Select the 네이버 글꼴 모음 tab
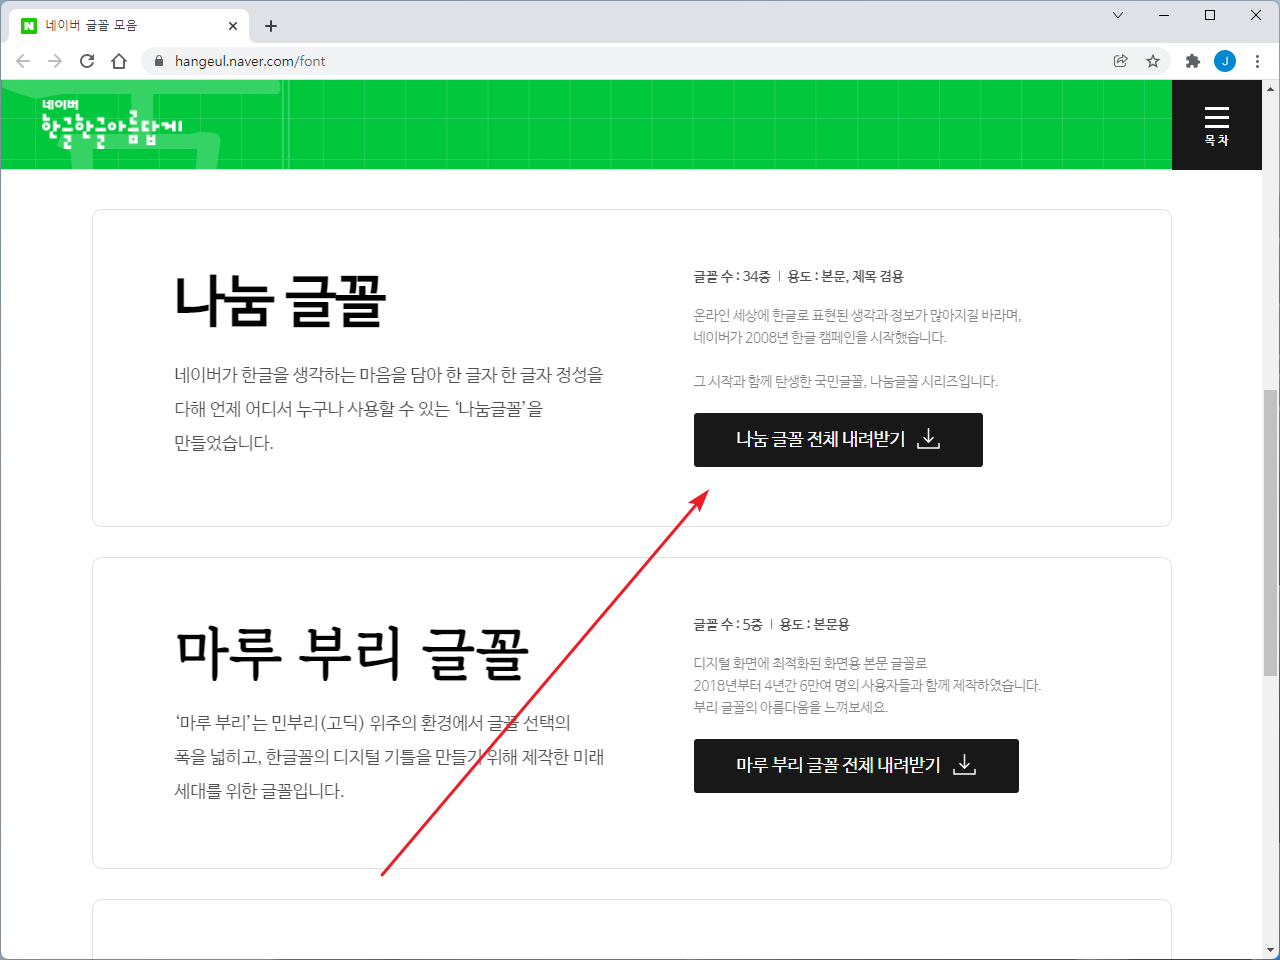 130,26
